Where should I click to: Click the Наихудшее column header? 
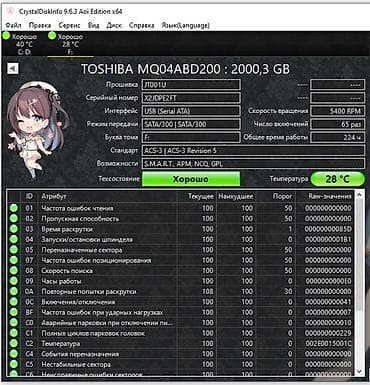point(236,196)
